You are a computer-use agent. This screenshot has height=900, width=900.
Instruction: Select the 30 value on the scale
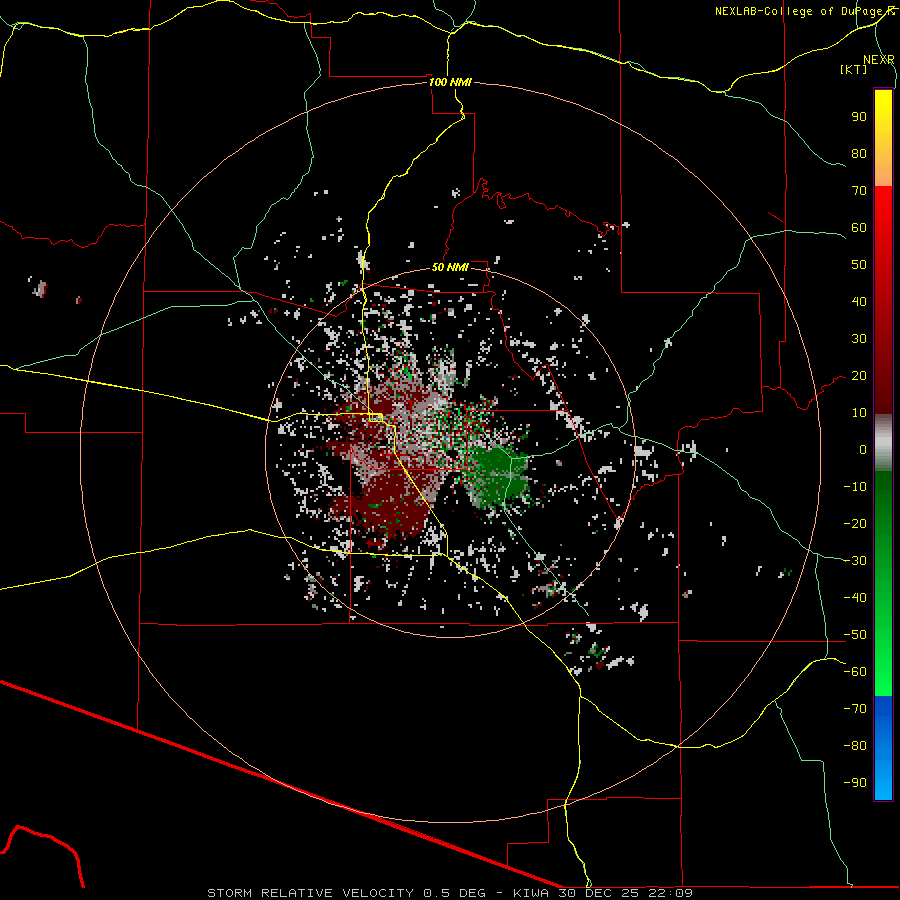click(x=859, y=339)
